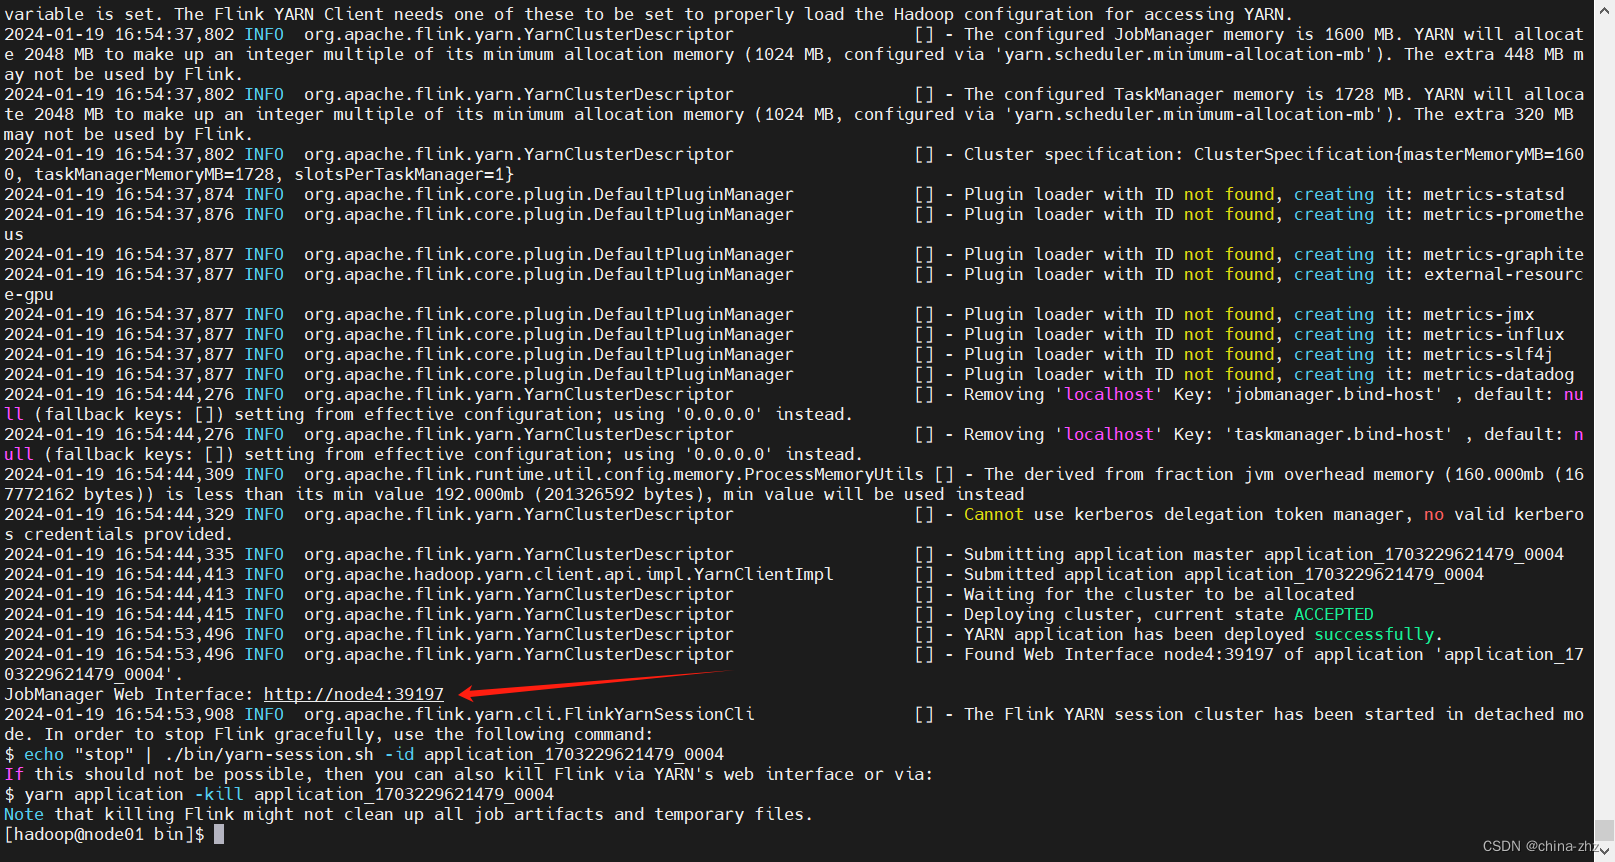Click 'jobmanager.bind-host' key text
Screen dimensions: 1615x862
pyautogui.click(x=1339, y=394)
